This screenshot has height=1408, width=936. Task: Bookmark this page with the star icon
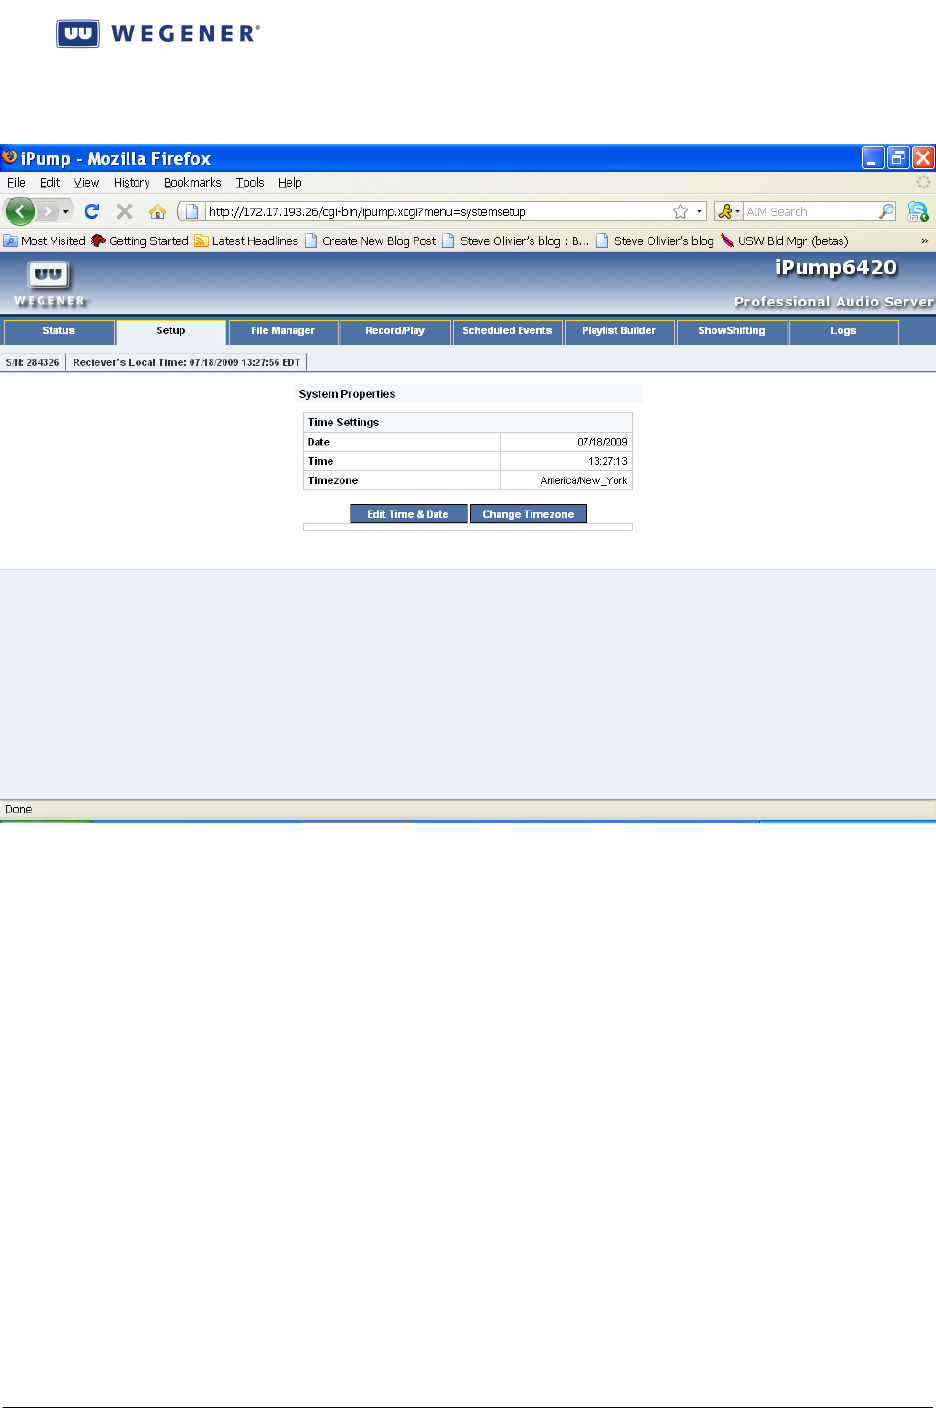[680, 211]
